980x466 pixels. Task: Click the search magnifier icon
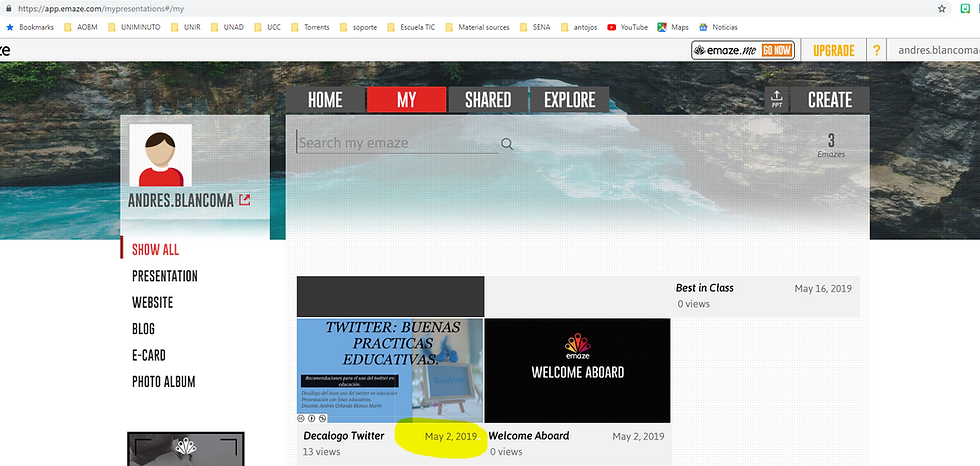pyautogui.click(x=507, y=144)
